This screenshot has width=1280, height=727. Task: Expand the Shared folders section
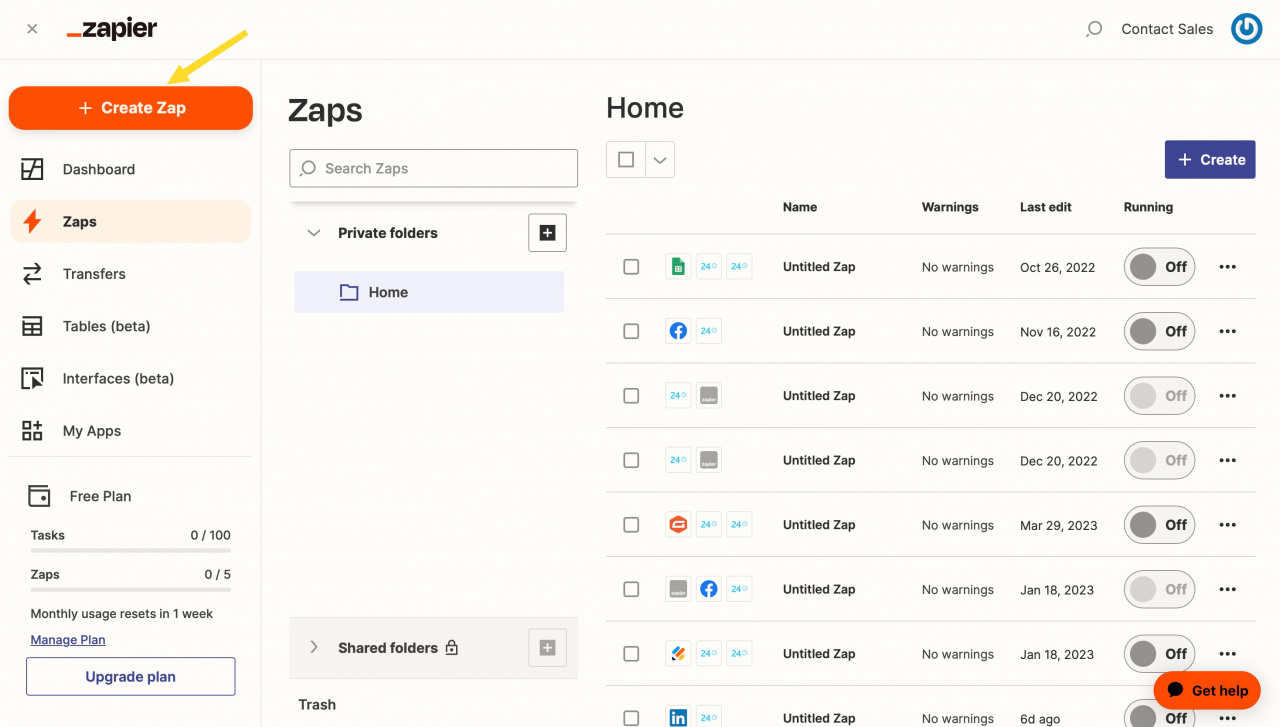coord(313,647)
